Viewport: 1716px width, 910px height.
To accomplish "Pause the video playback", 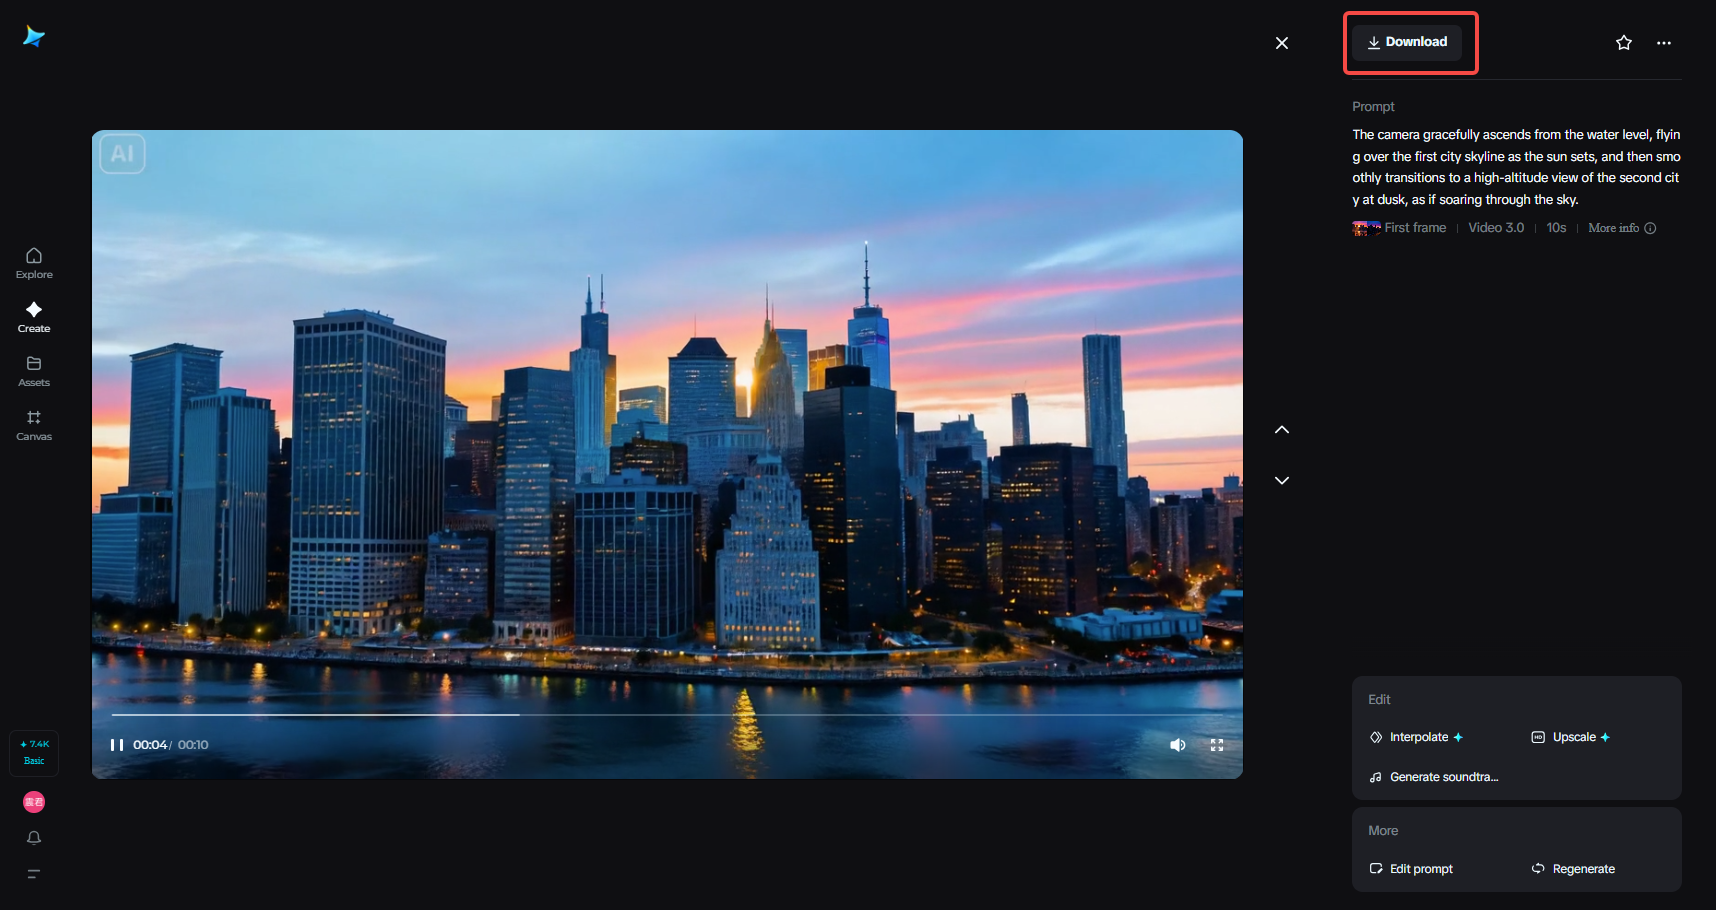I will pyautogui.click(x=117, y=745).
